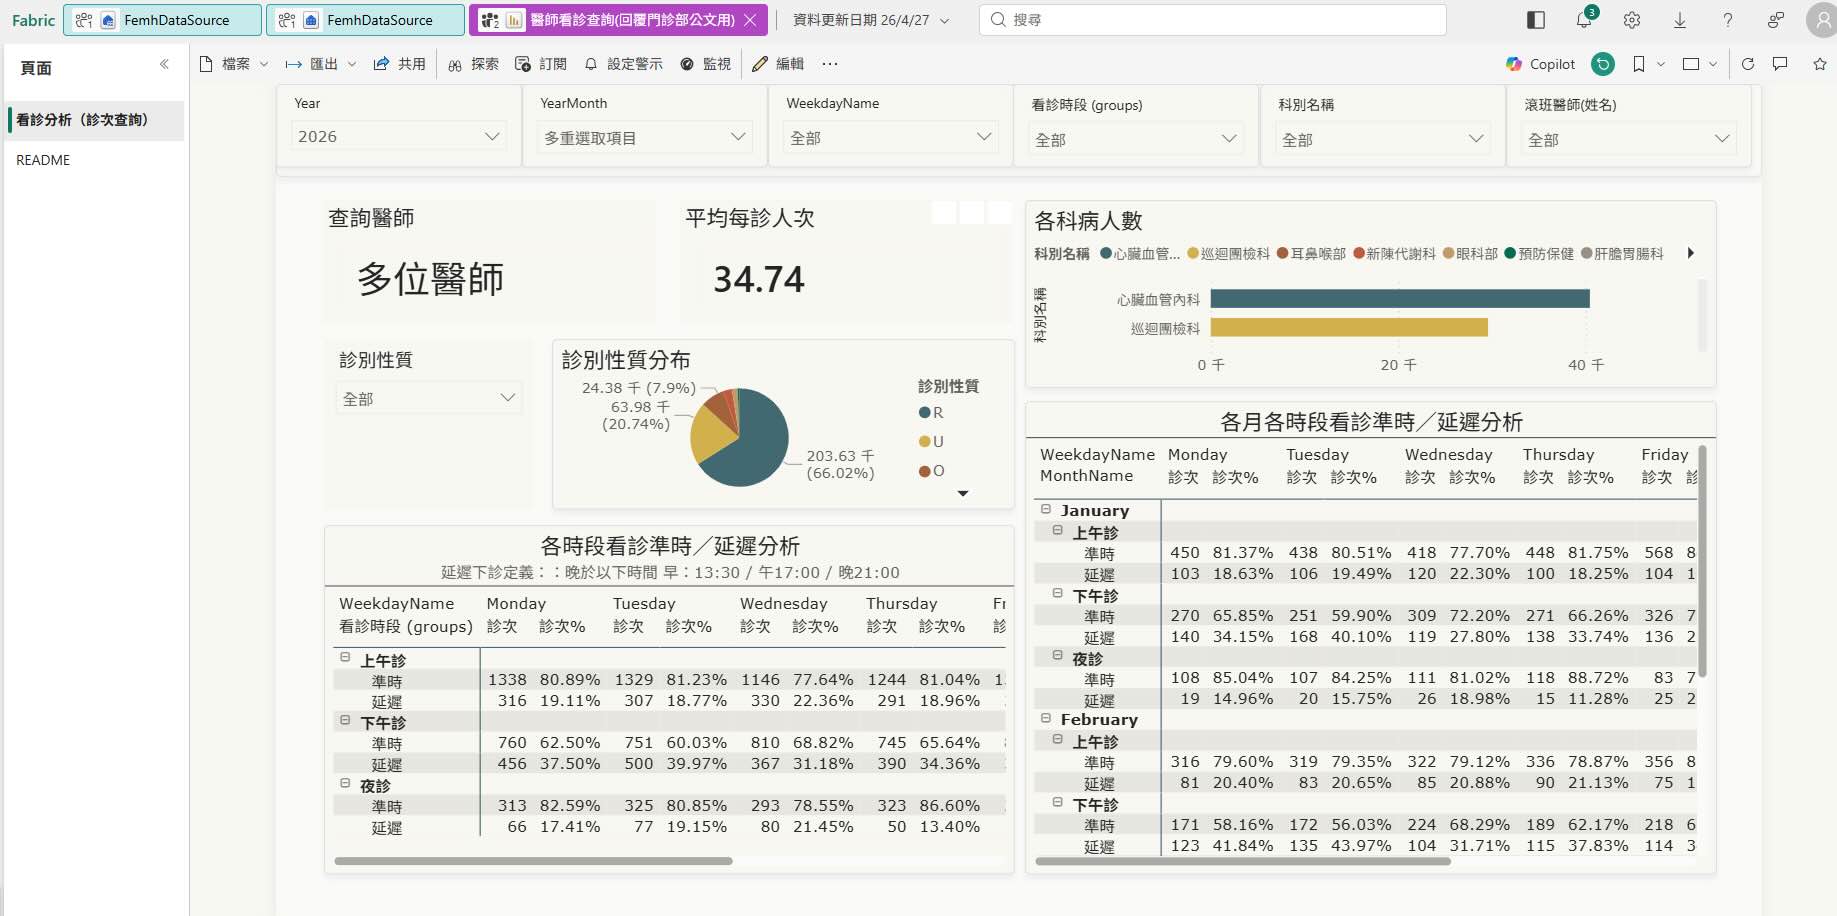This screenshot has width=1837, height=916.
Task: Click 共用 share button
Action: coord(400,64)
